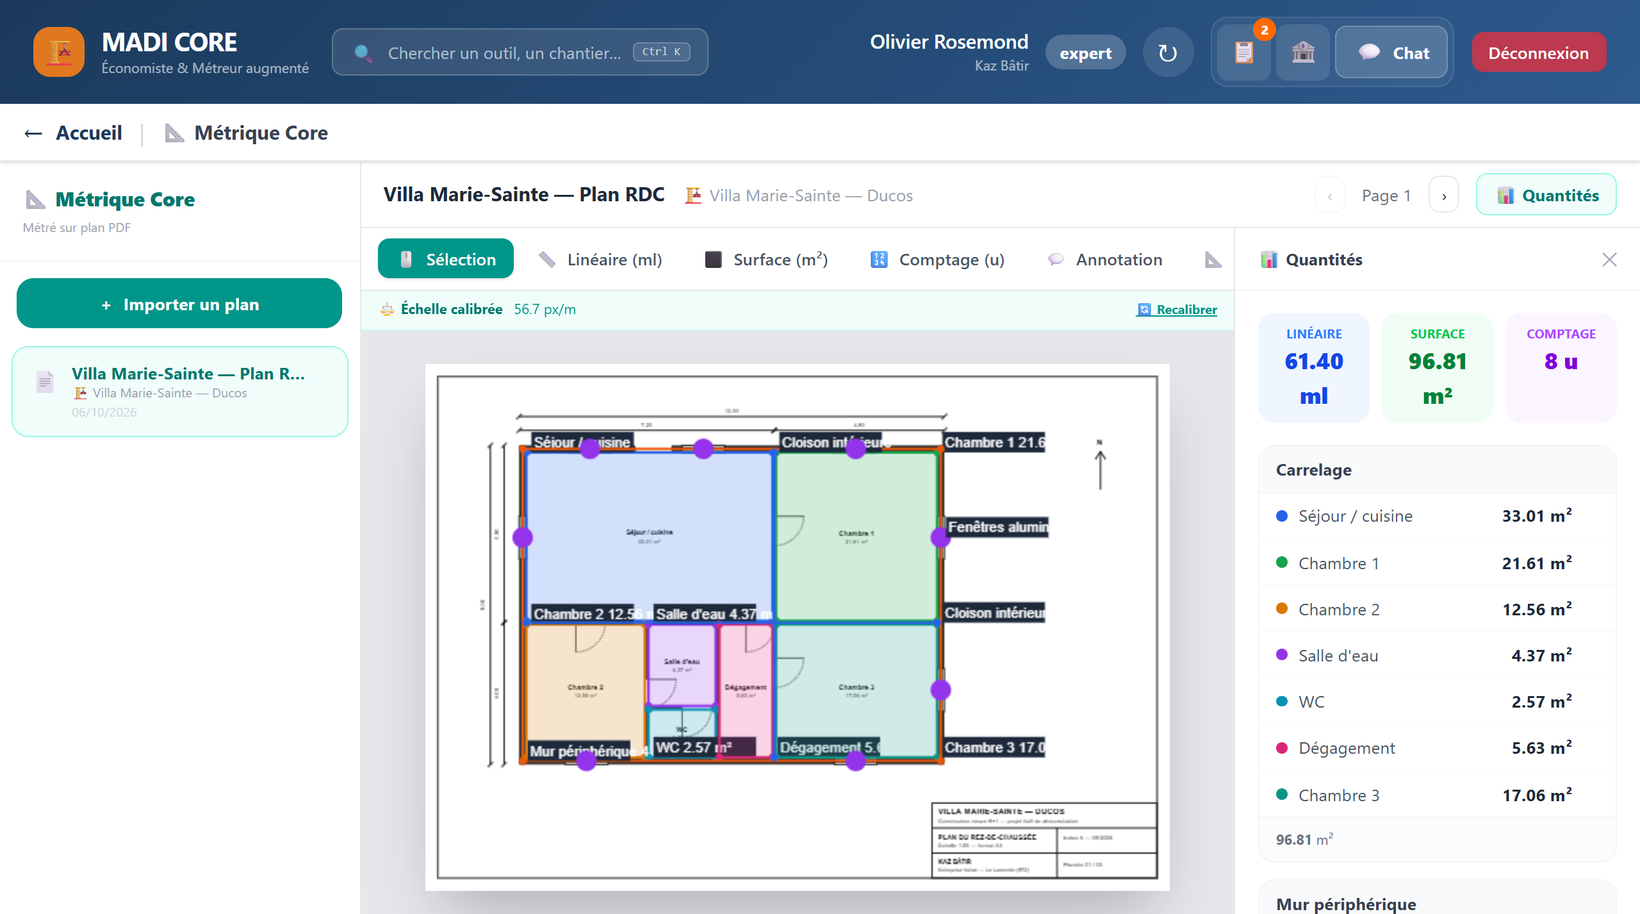The height and width of the screenshot is (914, 1640).
Task: Click the Recalibrer link
Action: tap(1177, 310)
